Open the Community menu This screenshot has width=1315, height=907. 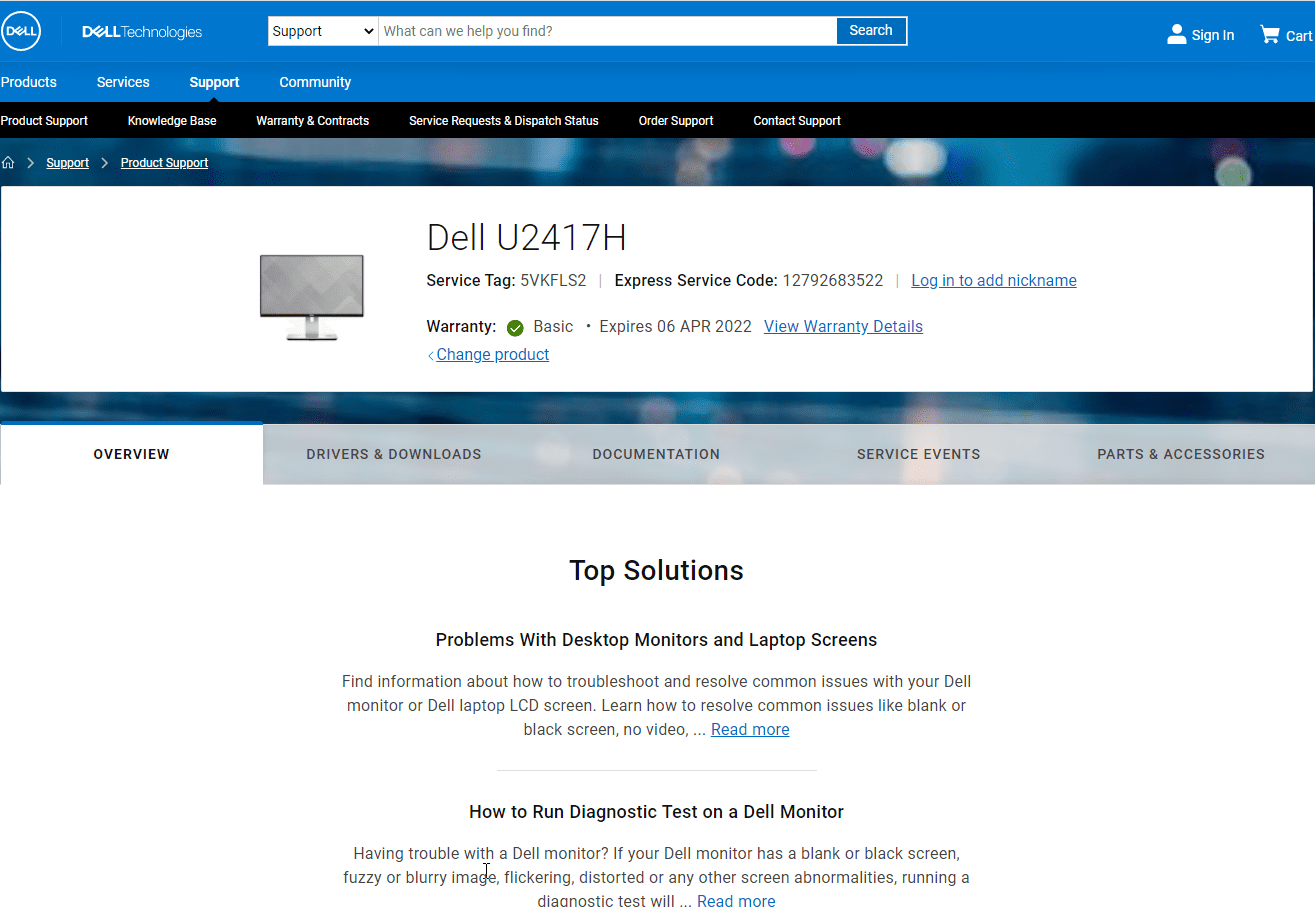tap(315, 82)
